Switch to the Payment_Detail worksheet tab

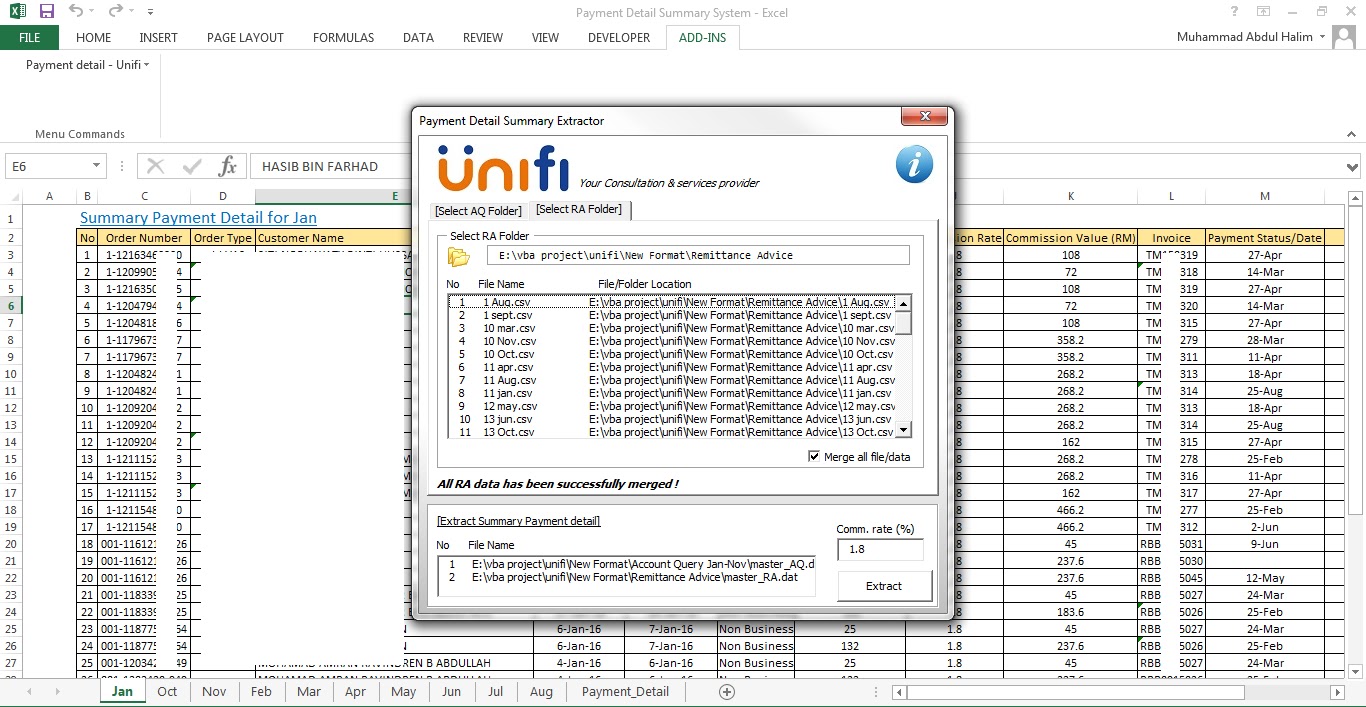click(x=625, y=692)
